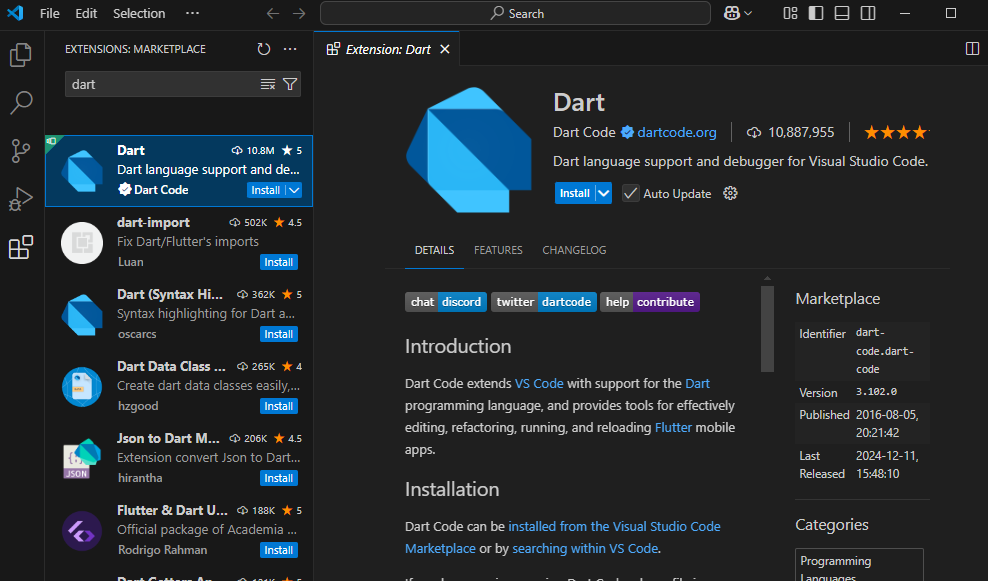This screenshot has width=988, height=581.
Task: Click the Dart Syntax Highlighting extension icon
Action: (x=82, y=314)
